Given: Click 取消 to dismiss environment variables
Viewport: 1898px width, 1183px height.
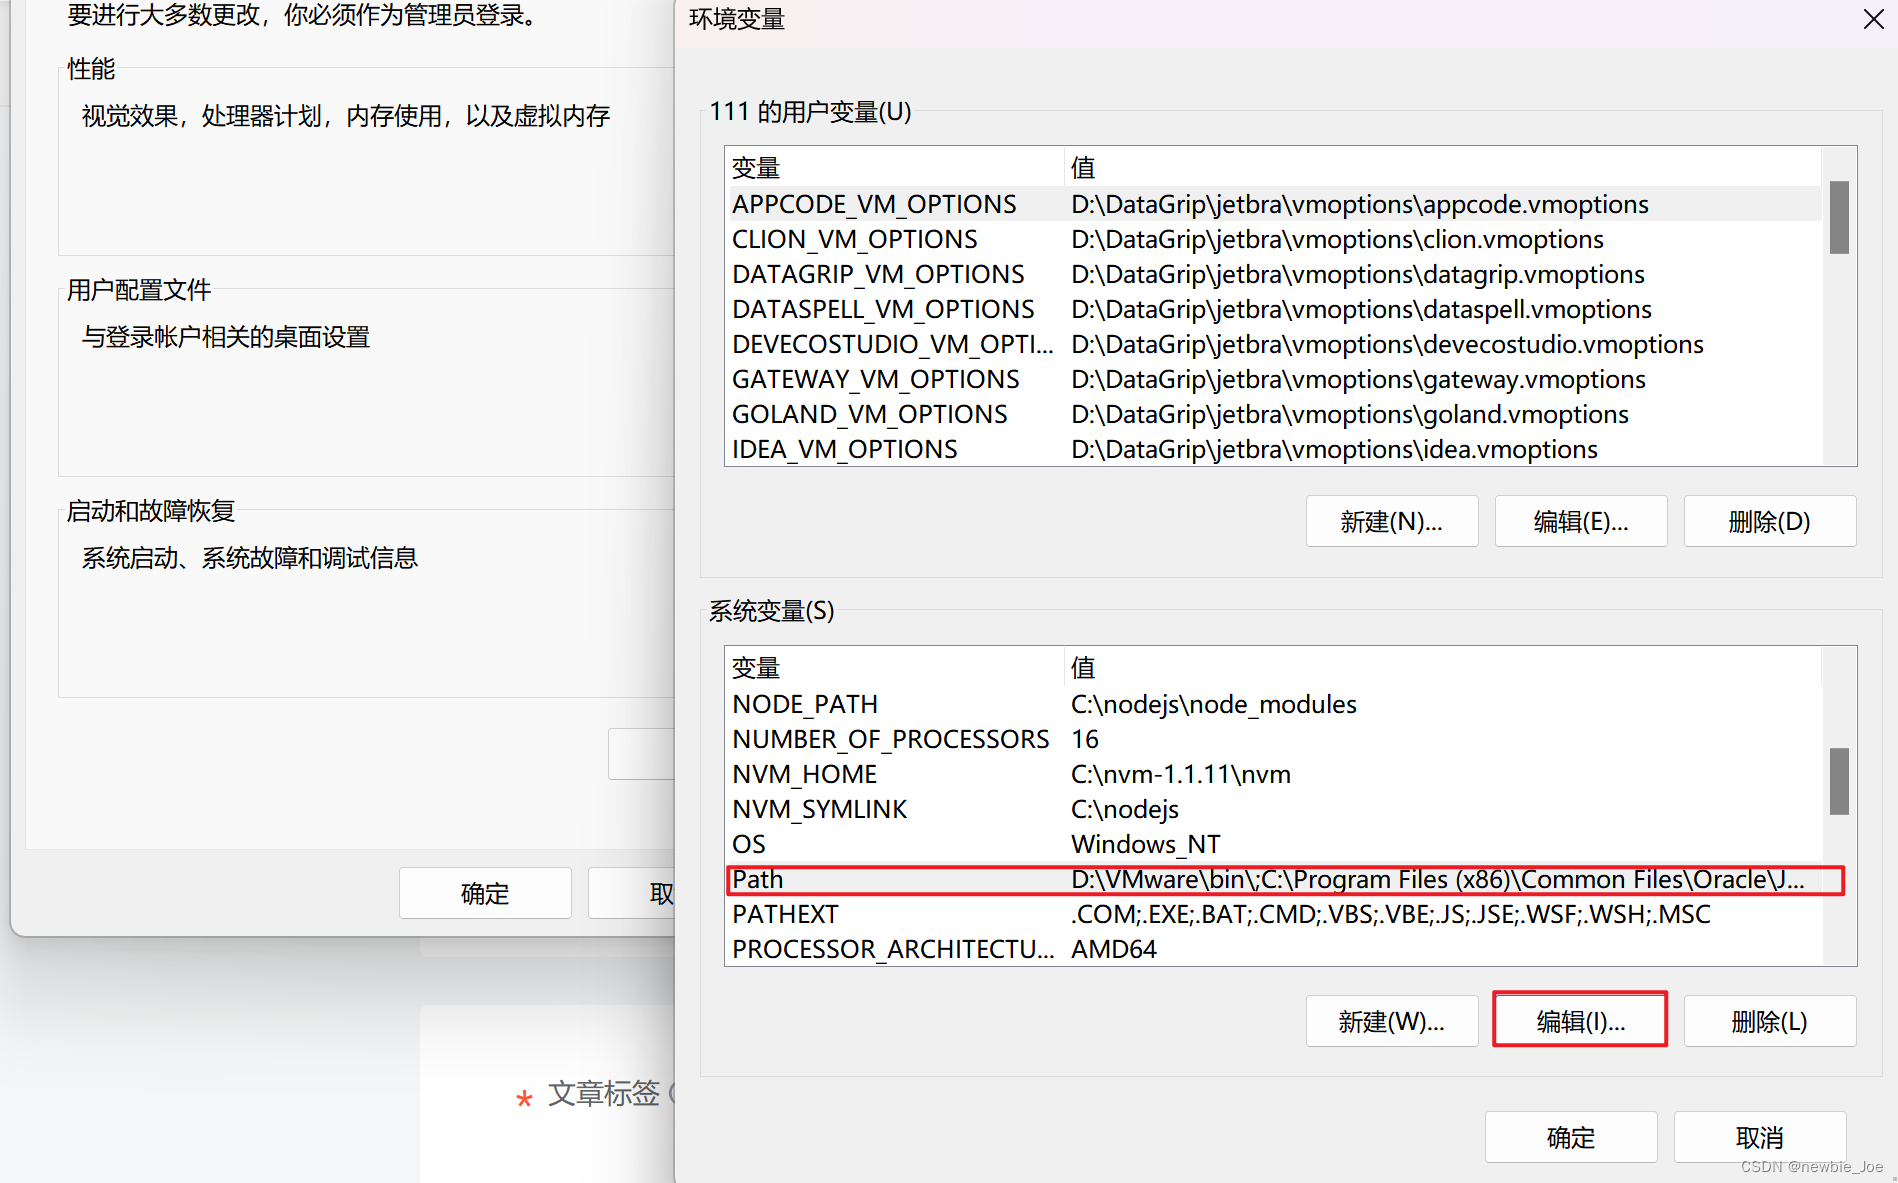Looking at the screenshot, I should tap(1759, 1137).
